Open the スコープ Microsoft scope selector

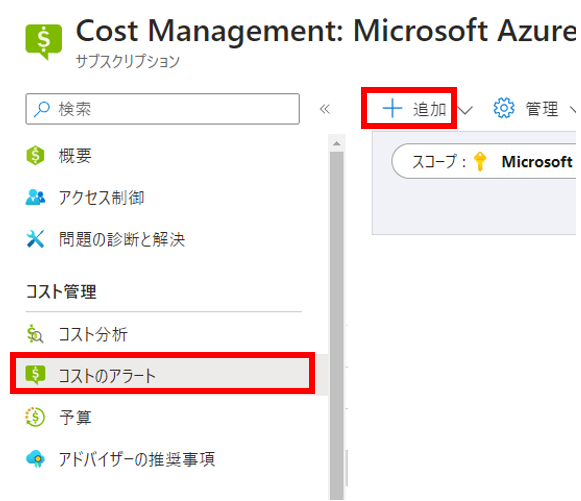[484, 162]
